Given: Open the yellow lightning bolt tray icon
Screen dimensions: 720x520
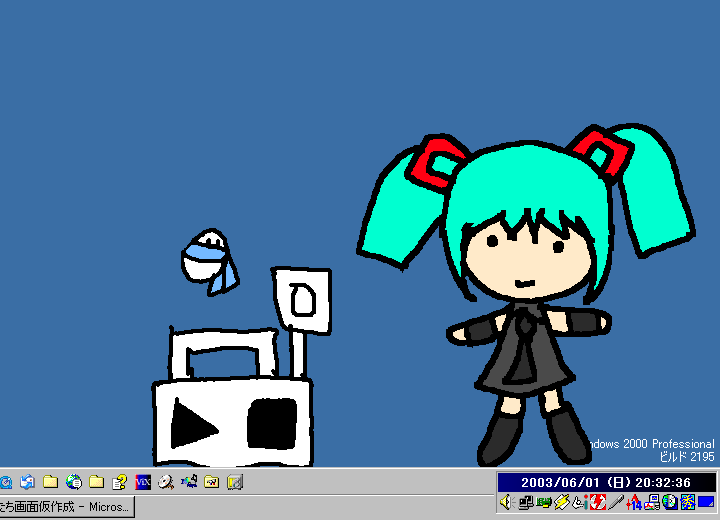Looking at the screenshot, I should point(561,502).
